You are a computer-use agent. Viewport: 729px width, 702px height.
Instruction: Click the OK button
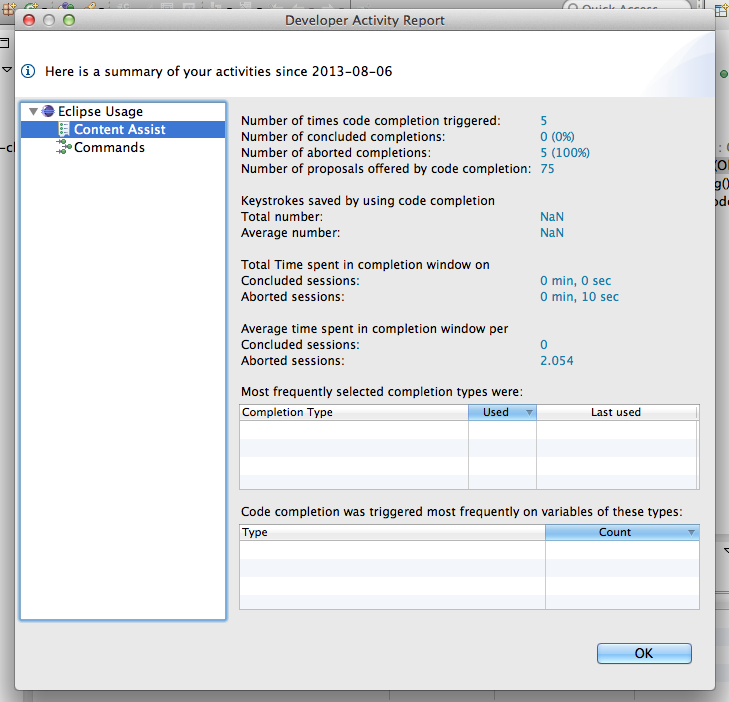[644, 653]
